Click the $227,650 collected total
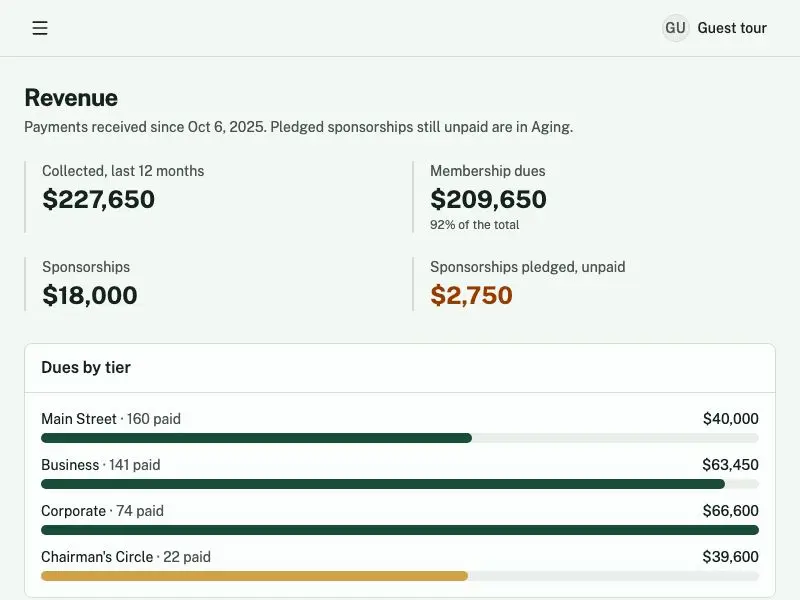Image resolution: width=800 pixels, height=600 pixels. (x=98, y=199)
